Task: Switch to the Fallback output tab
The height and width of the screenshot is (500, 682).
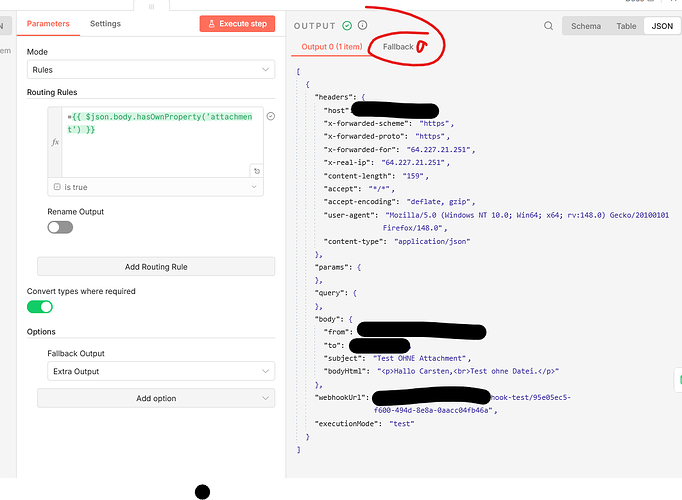Action: [398, 47]
